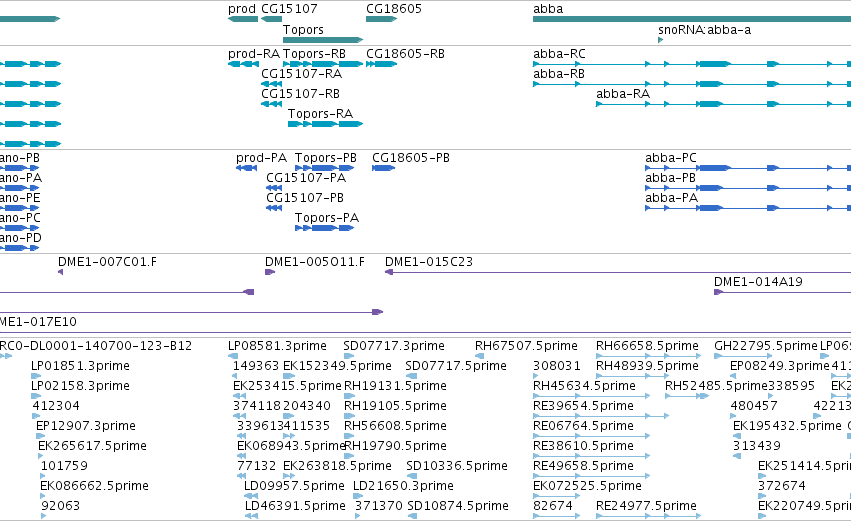851x521 pixels.
Task: Select the LP02158.3prime EST label
Action: click(80, 386)
